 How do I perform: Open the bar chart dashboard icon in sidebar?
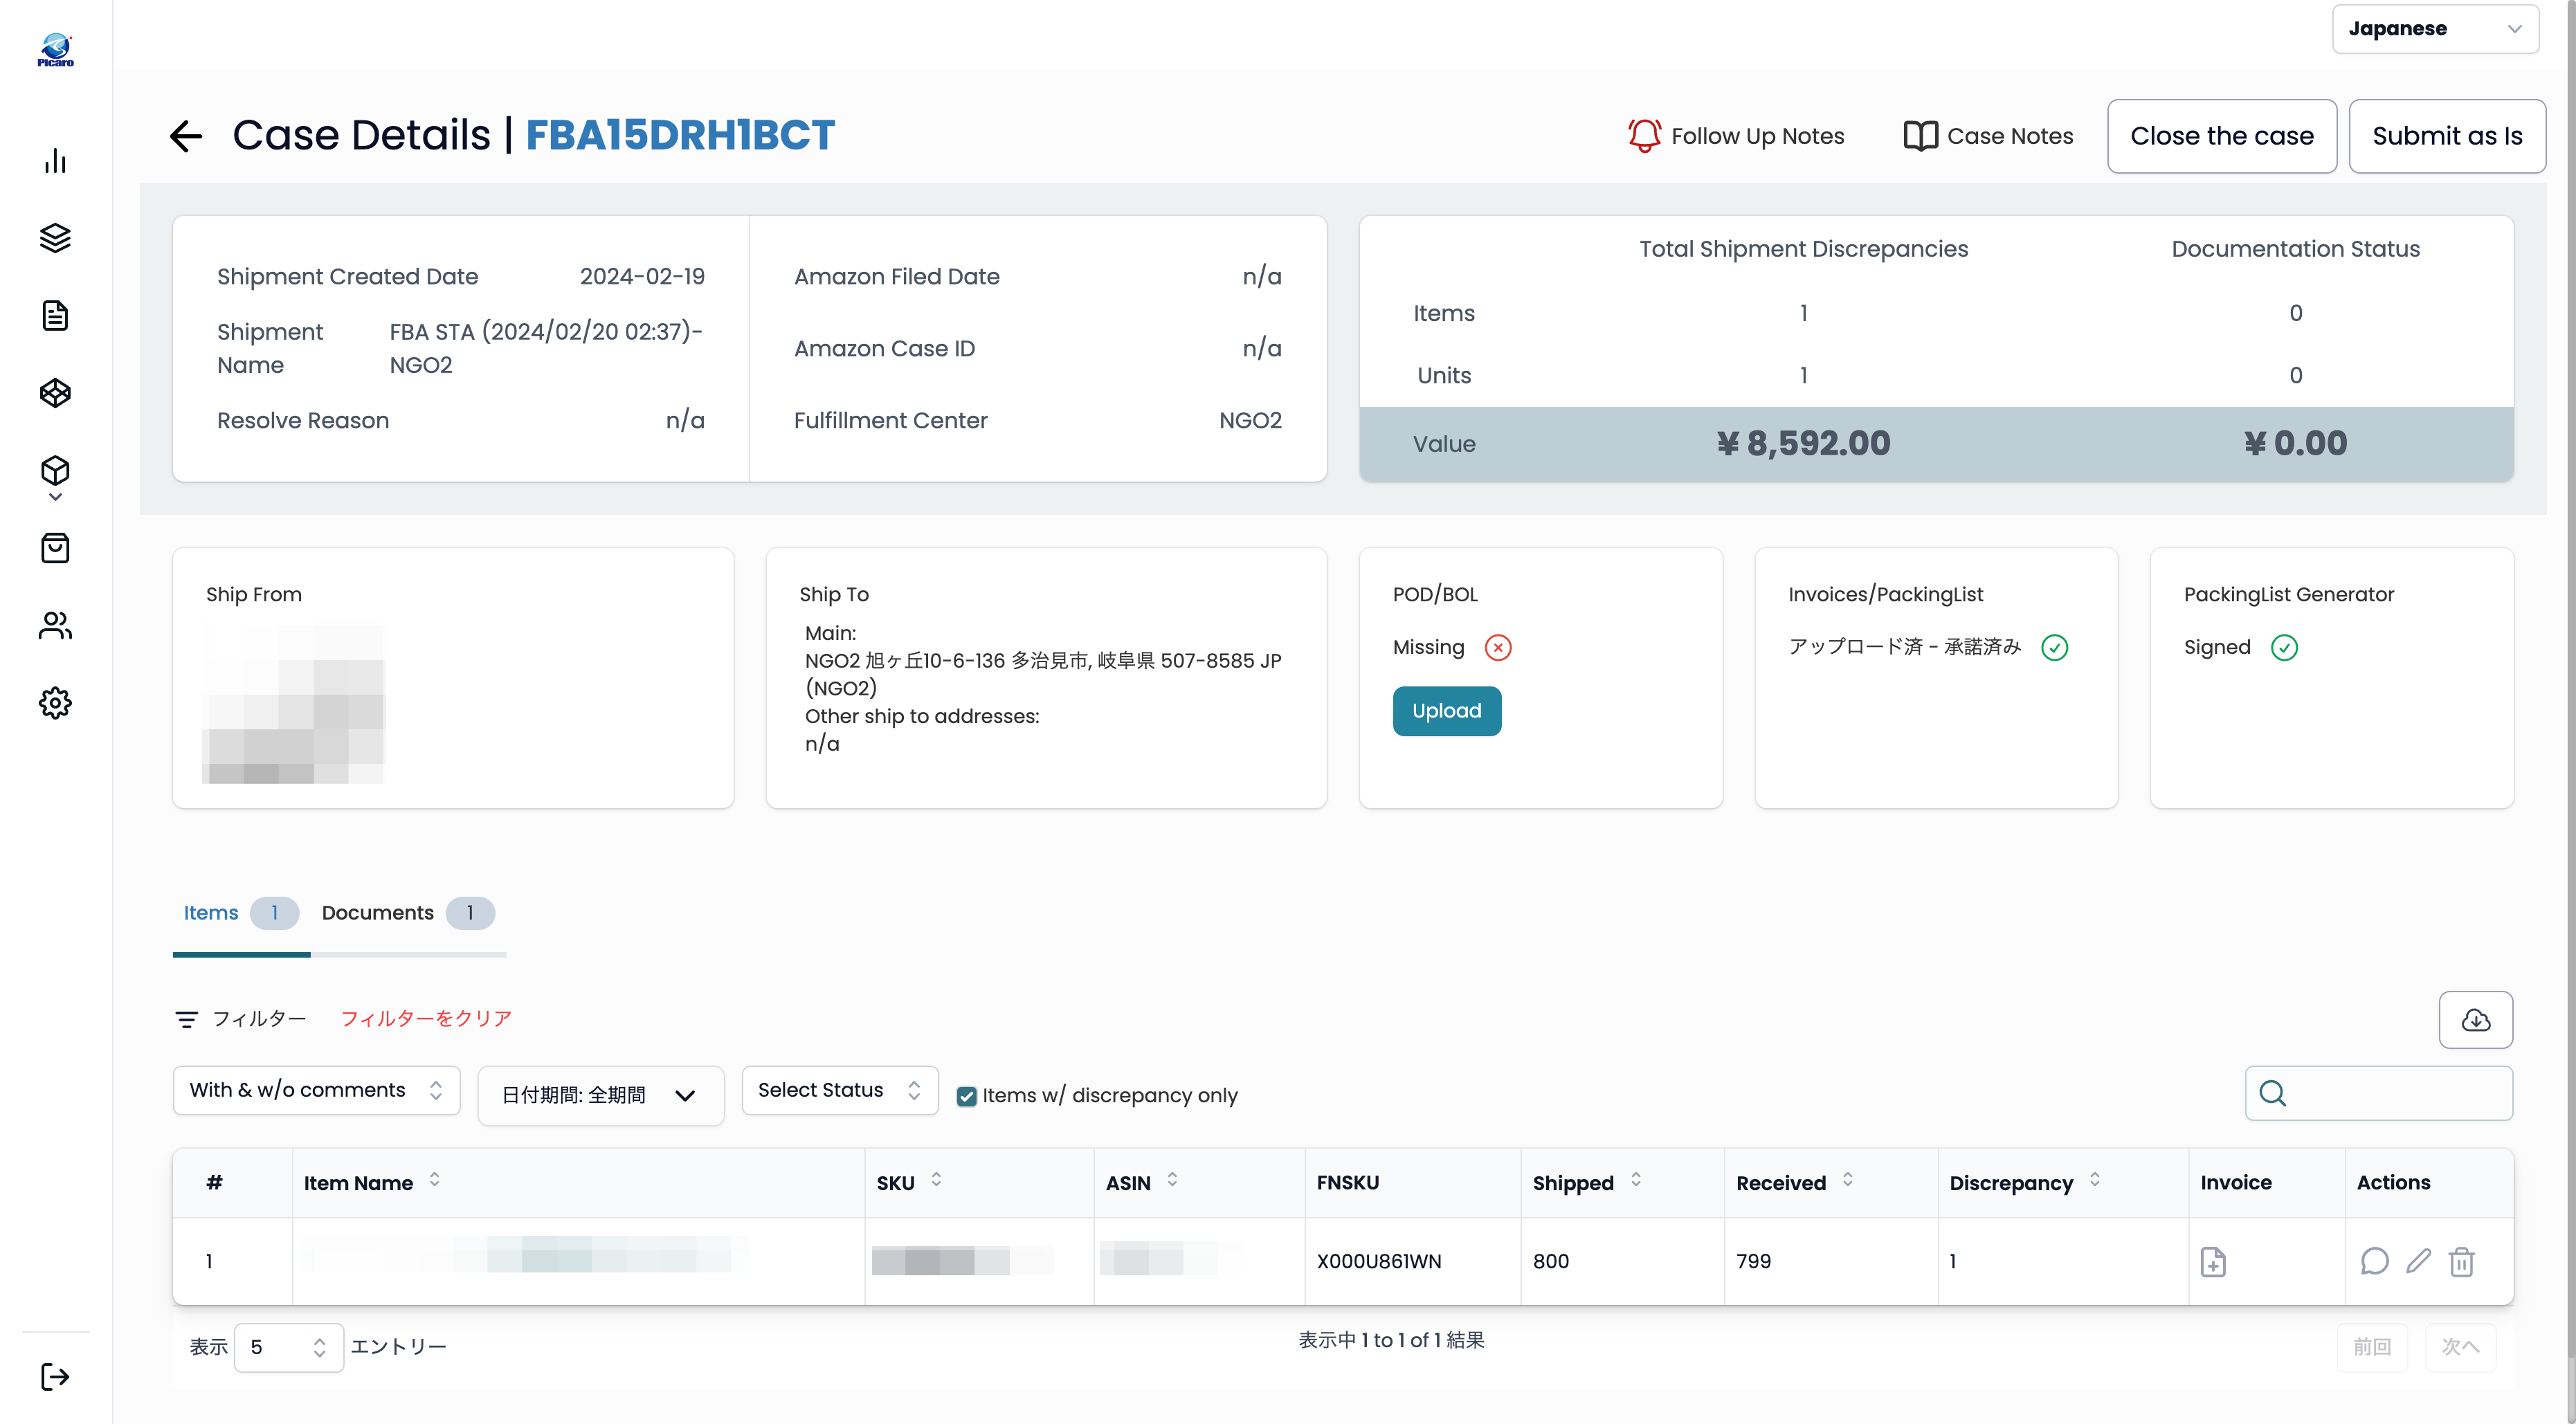point(55,161)
